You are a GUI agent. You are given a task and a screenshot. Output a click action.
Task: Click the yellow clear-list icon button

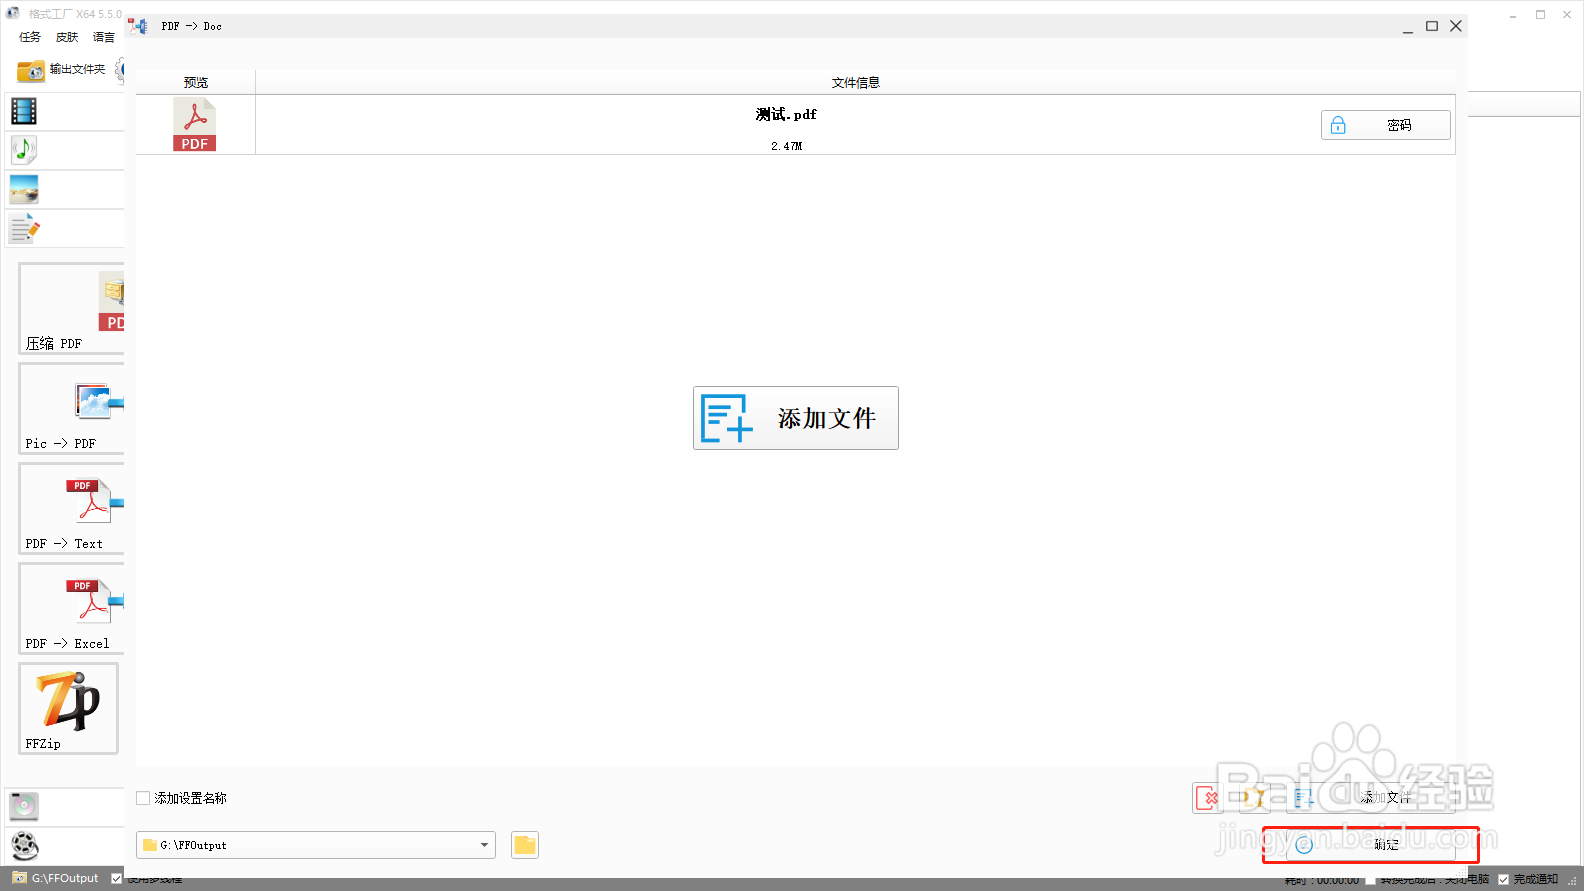[x=1254, y=798]
